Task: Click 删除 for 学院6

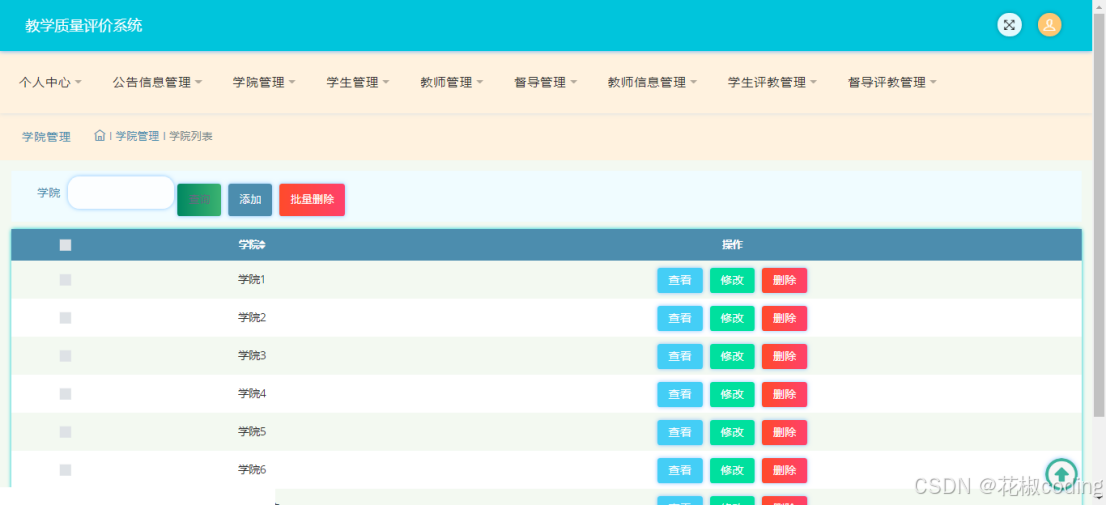Action: (784, 471)
